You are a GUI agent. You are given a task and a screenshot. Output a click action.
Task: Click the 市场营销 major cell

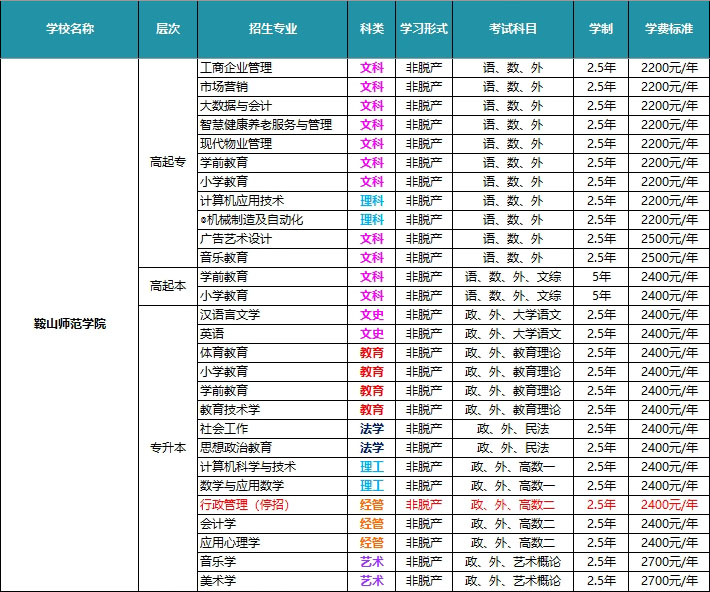click(x=273, y=87)
